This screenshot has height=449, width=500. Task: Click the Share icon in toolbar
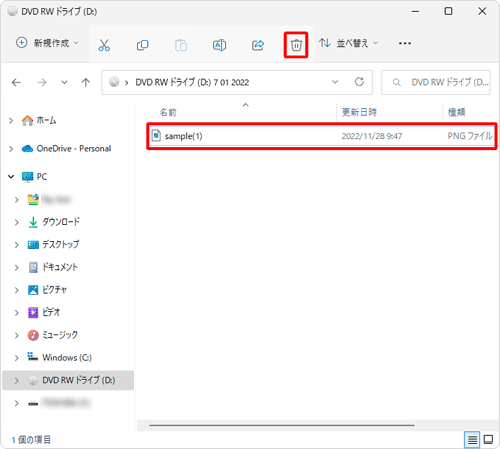tap(258, 45)
